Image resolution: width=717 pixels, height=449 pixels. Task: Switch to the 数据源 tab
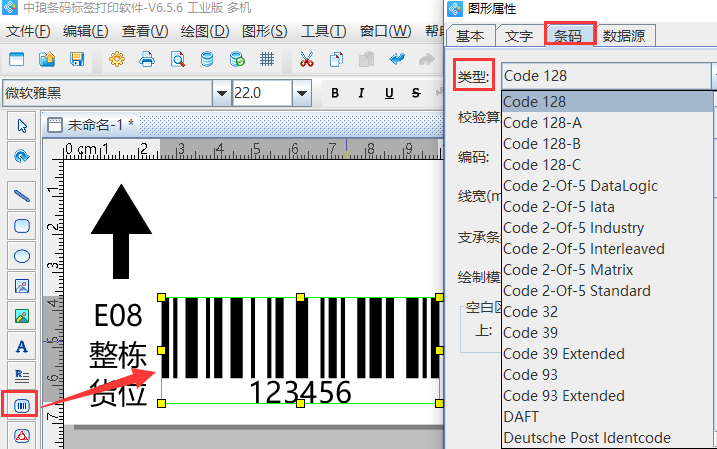click(629, 36)
